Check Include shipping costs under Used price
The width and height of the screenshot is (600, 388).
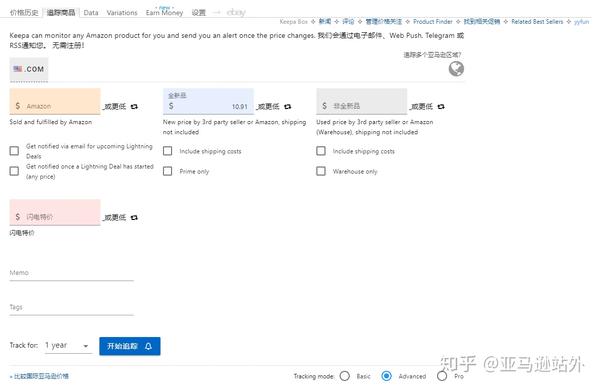point(321,151)
